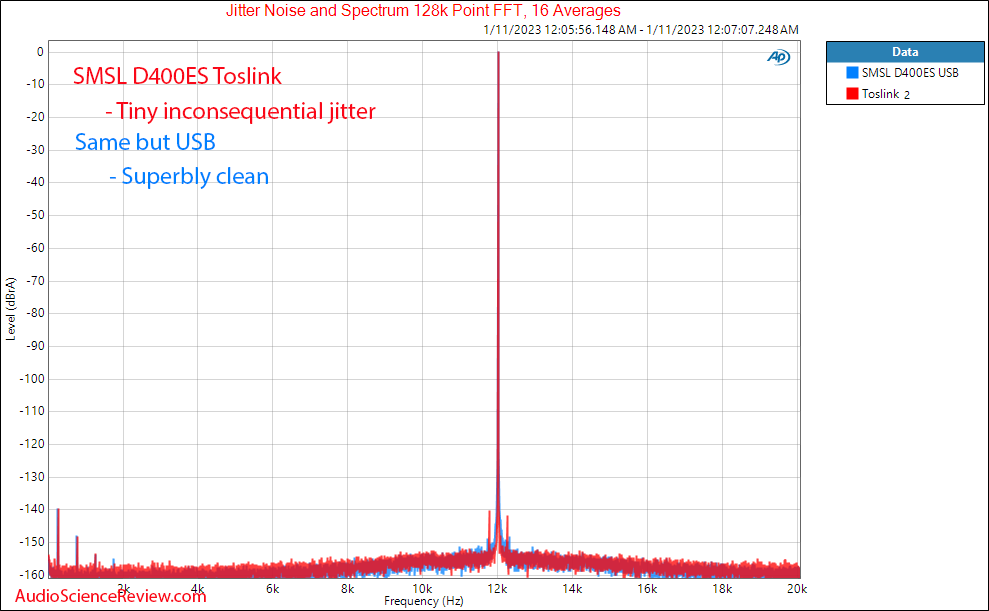
Task: Click the 'Frequency (Hz)' axis label
Action: coord(424,601)
